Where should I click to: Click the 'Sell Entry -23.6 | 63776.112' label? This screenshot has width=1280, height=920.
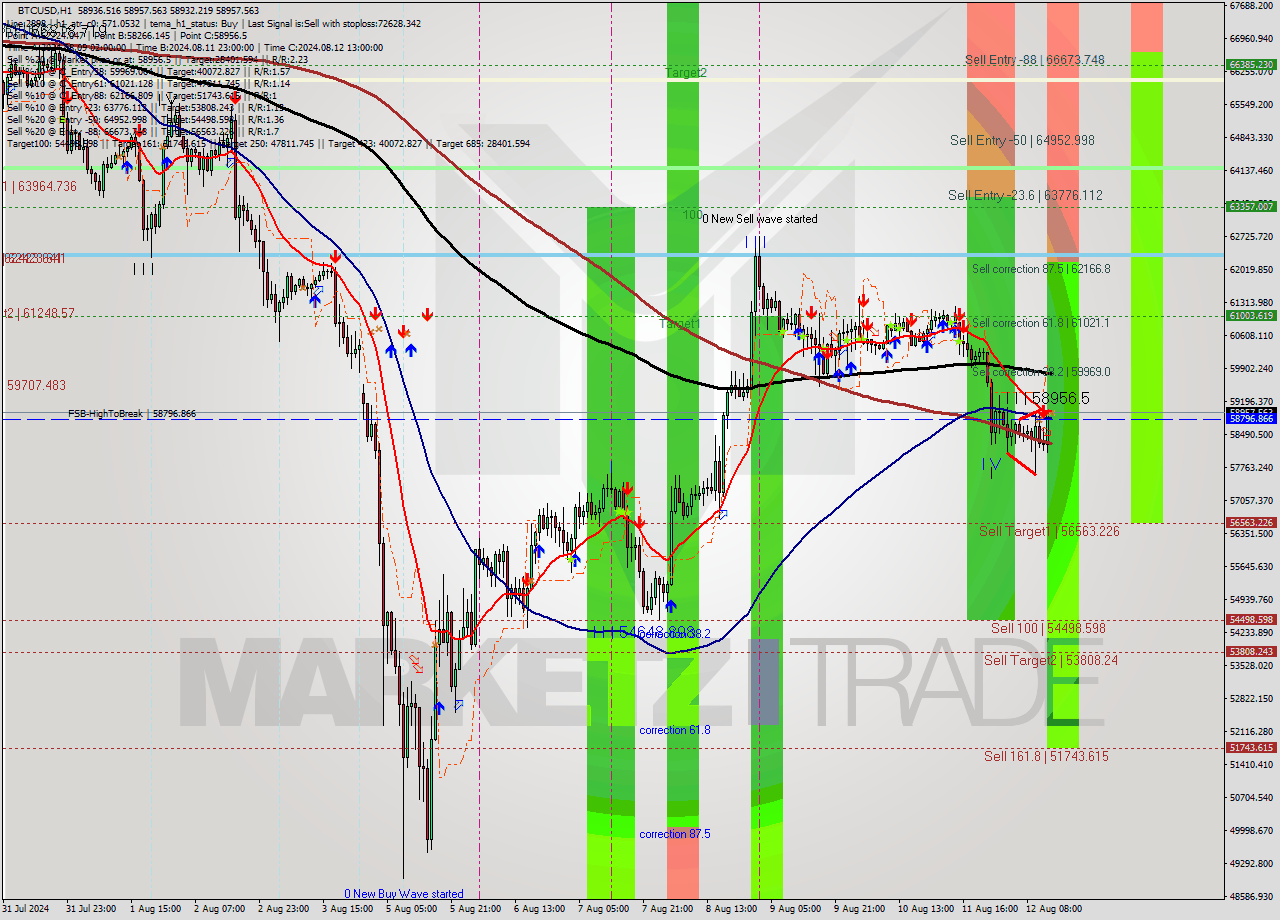click(1025, 196)
